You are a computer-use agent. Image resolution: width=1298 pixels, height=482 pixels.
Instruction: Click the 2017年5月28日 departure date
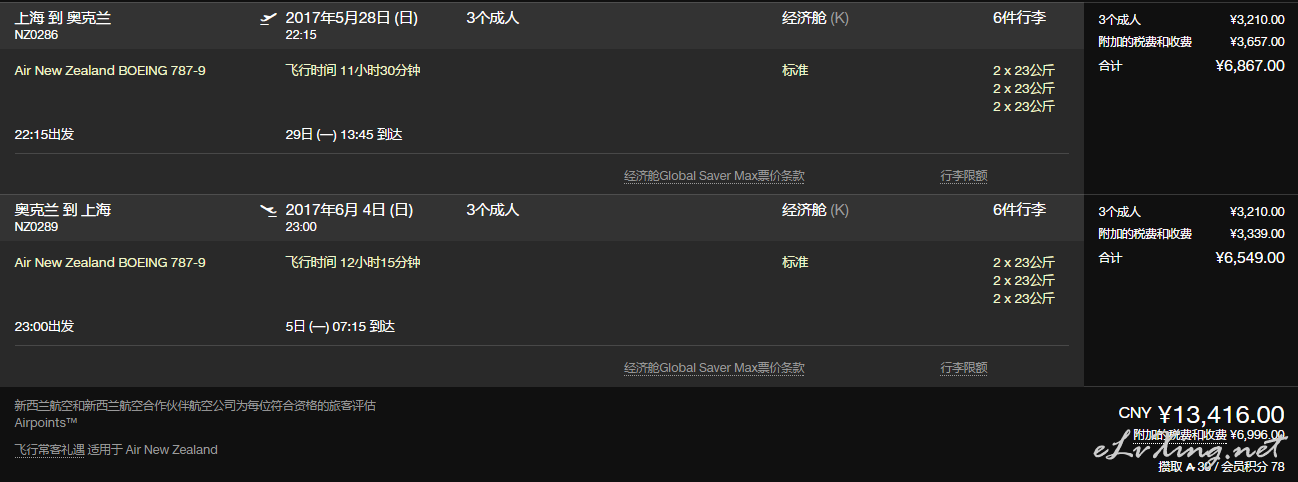coord(351,17)
